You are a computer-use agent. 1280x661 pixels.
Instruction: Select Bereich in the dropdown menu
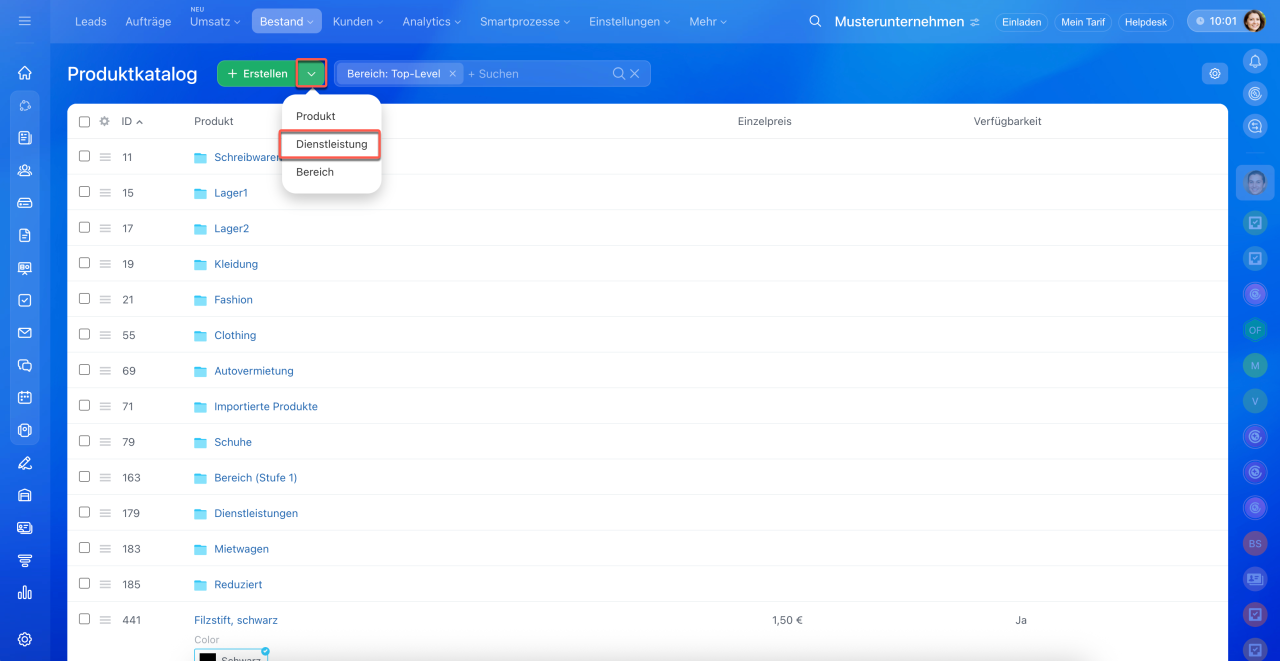315,172
